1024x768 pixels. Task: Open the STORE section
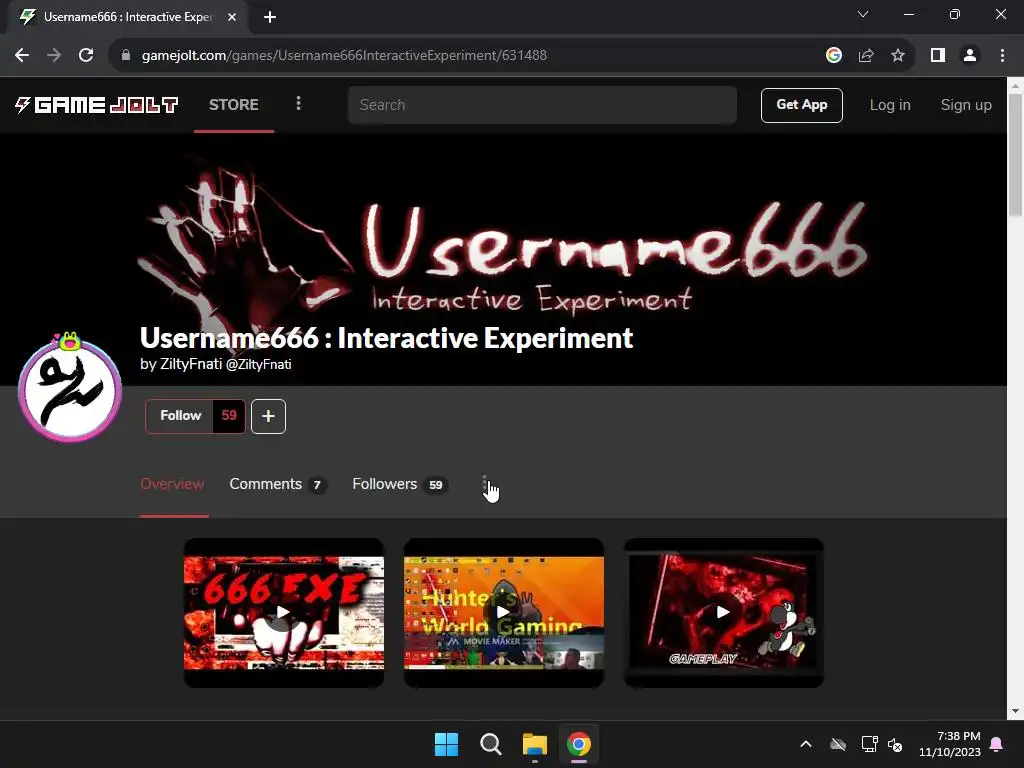pos(234,104)
